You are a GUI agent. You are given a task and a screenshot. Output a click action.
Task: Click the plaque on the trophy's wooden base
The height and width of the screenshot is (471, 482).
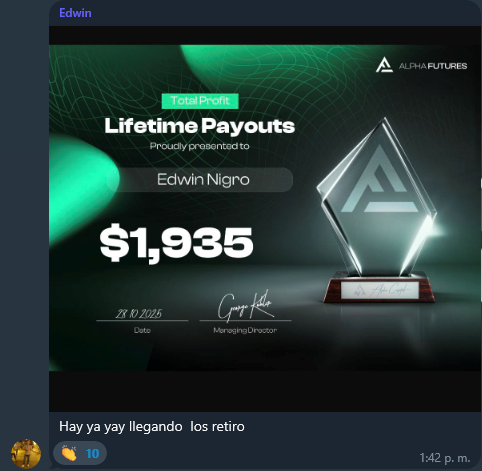(380, 290)
